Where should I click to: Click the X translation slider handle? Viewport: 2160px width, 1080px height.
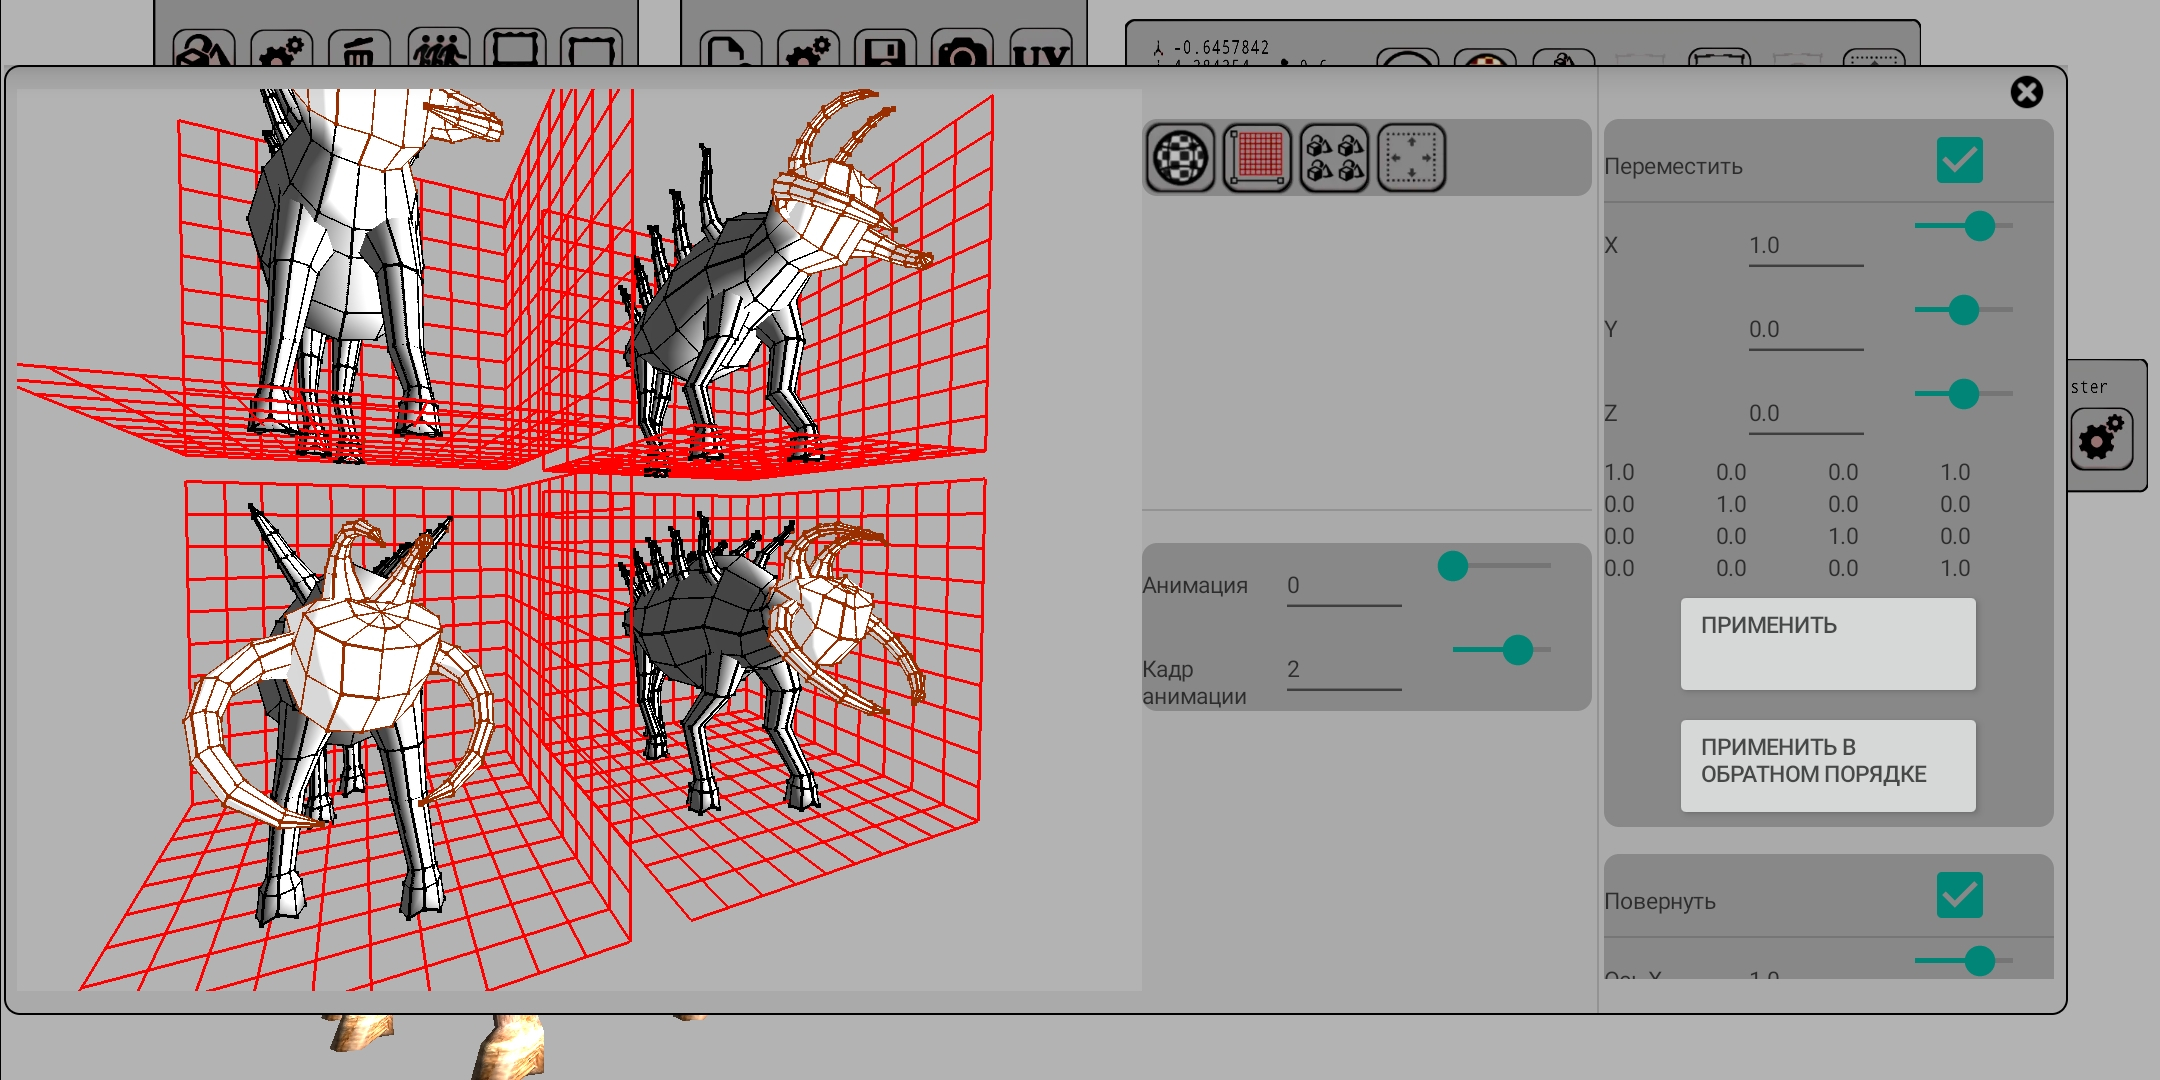(1980, 226)
